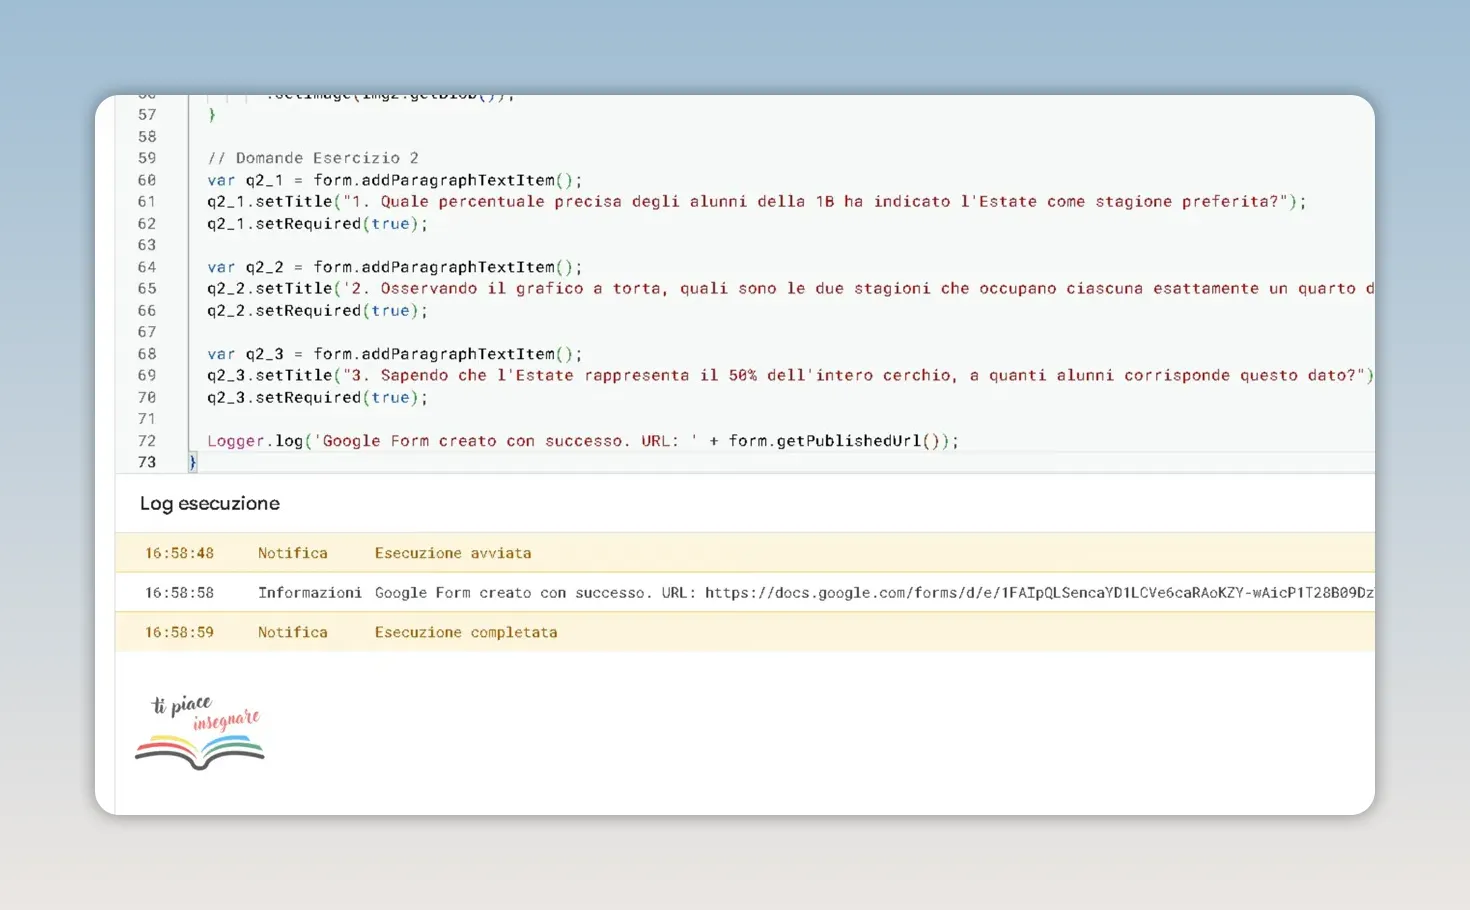The height and width of the screenshot is (910, 1470).
Task: Click "Notifica" in the 16:58:48 log row
Action: 293,553
